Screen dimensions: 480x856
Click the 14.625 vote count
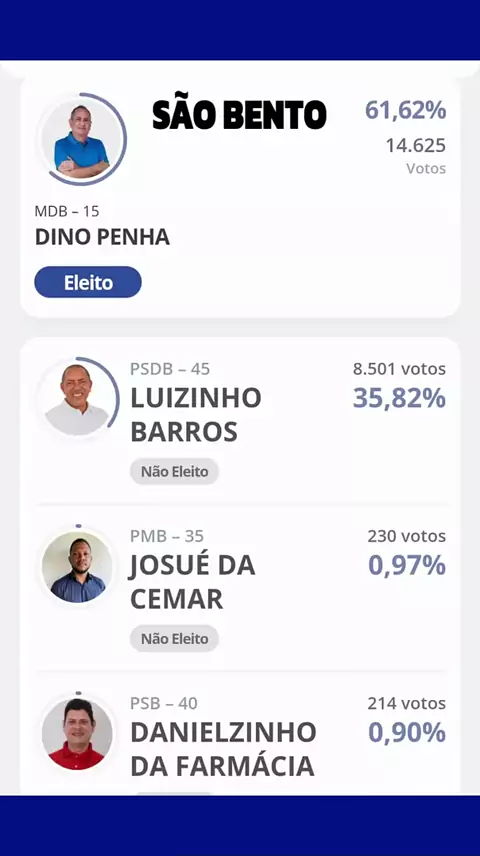416,146
